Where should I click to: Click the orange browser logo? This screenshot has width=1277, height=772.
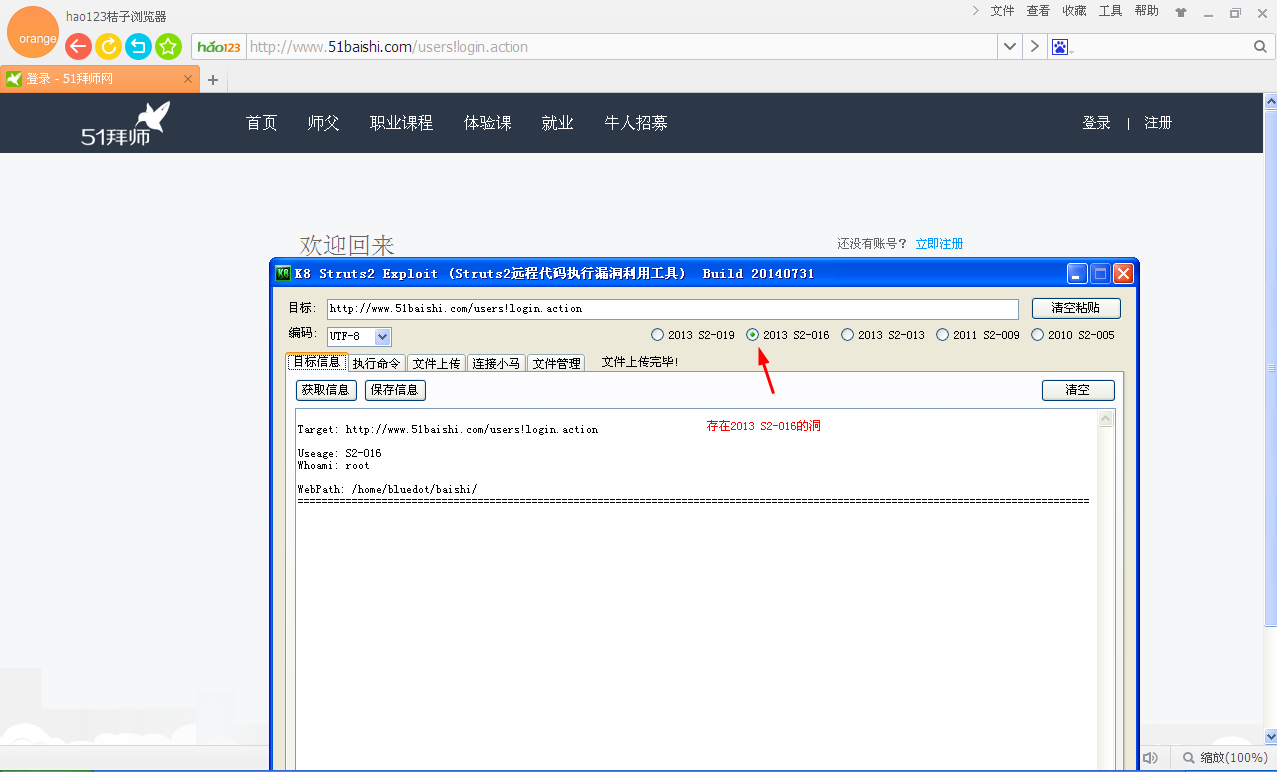pos(33,33)
